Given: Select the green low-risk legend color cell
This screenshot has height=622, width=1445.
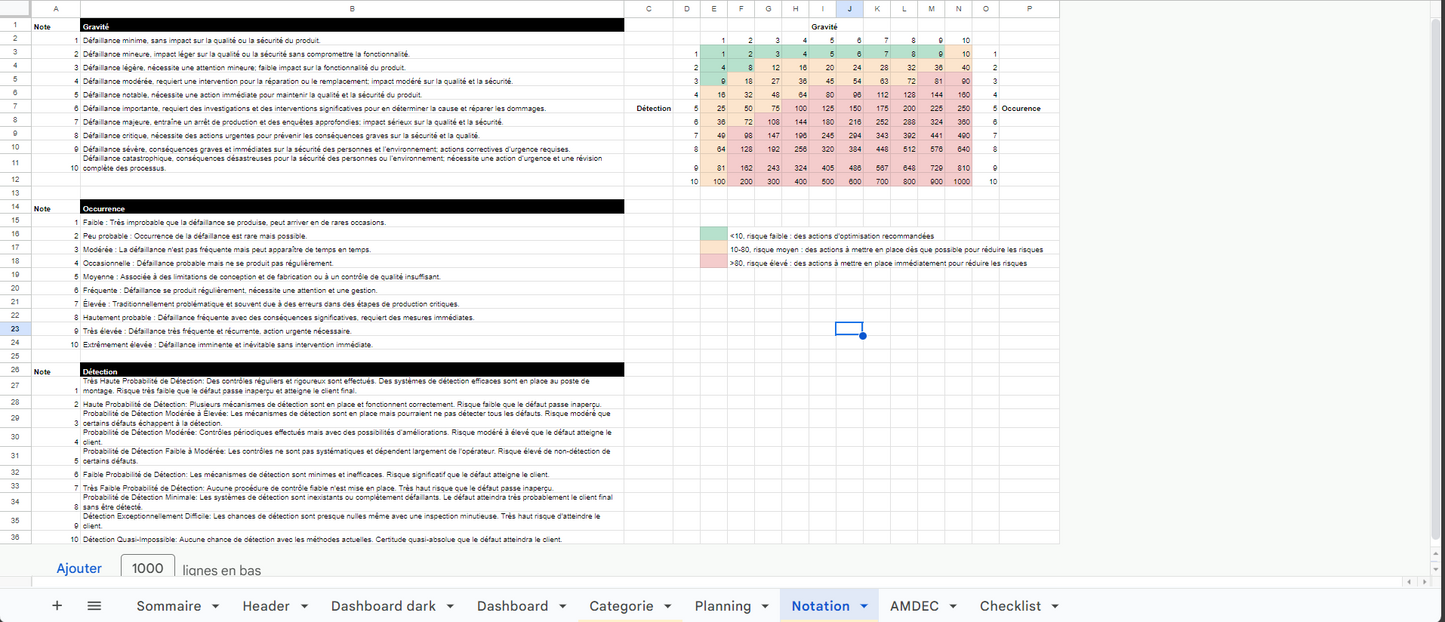Looking at the screenshot, I should click(713, 235).
